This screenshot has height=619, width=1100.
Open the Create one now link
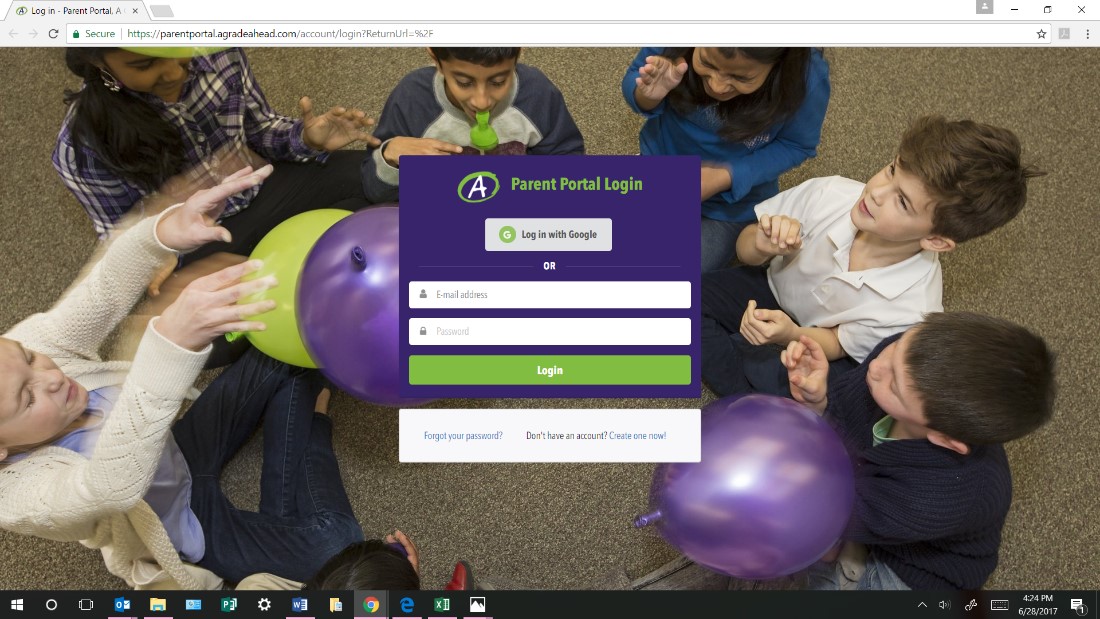click(x=638, y=436)
